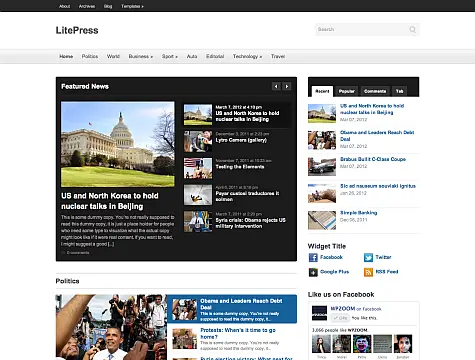
Task: Expand the Business dropdown menu
Action: coord(141,56)
